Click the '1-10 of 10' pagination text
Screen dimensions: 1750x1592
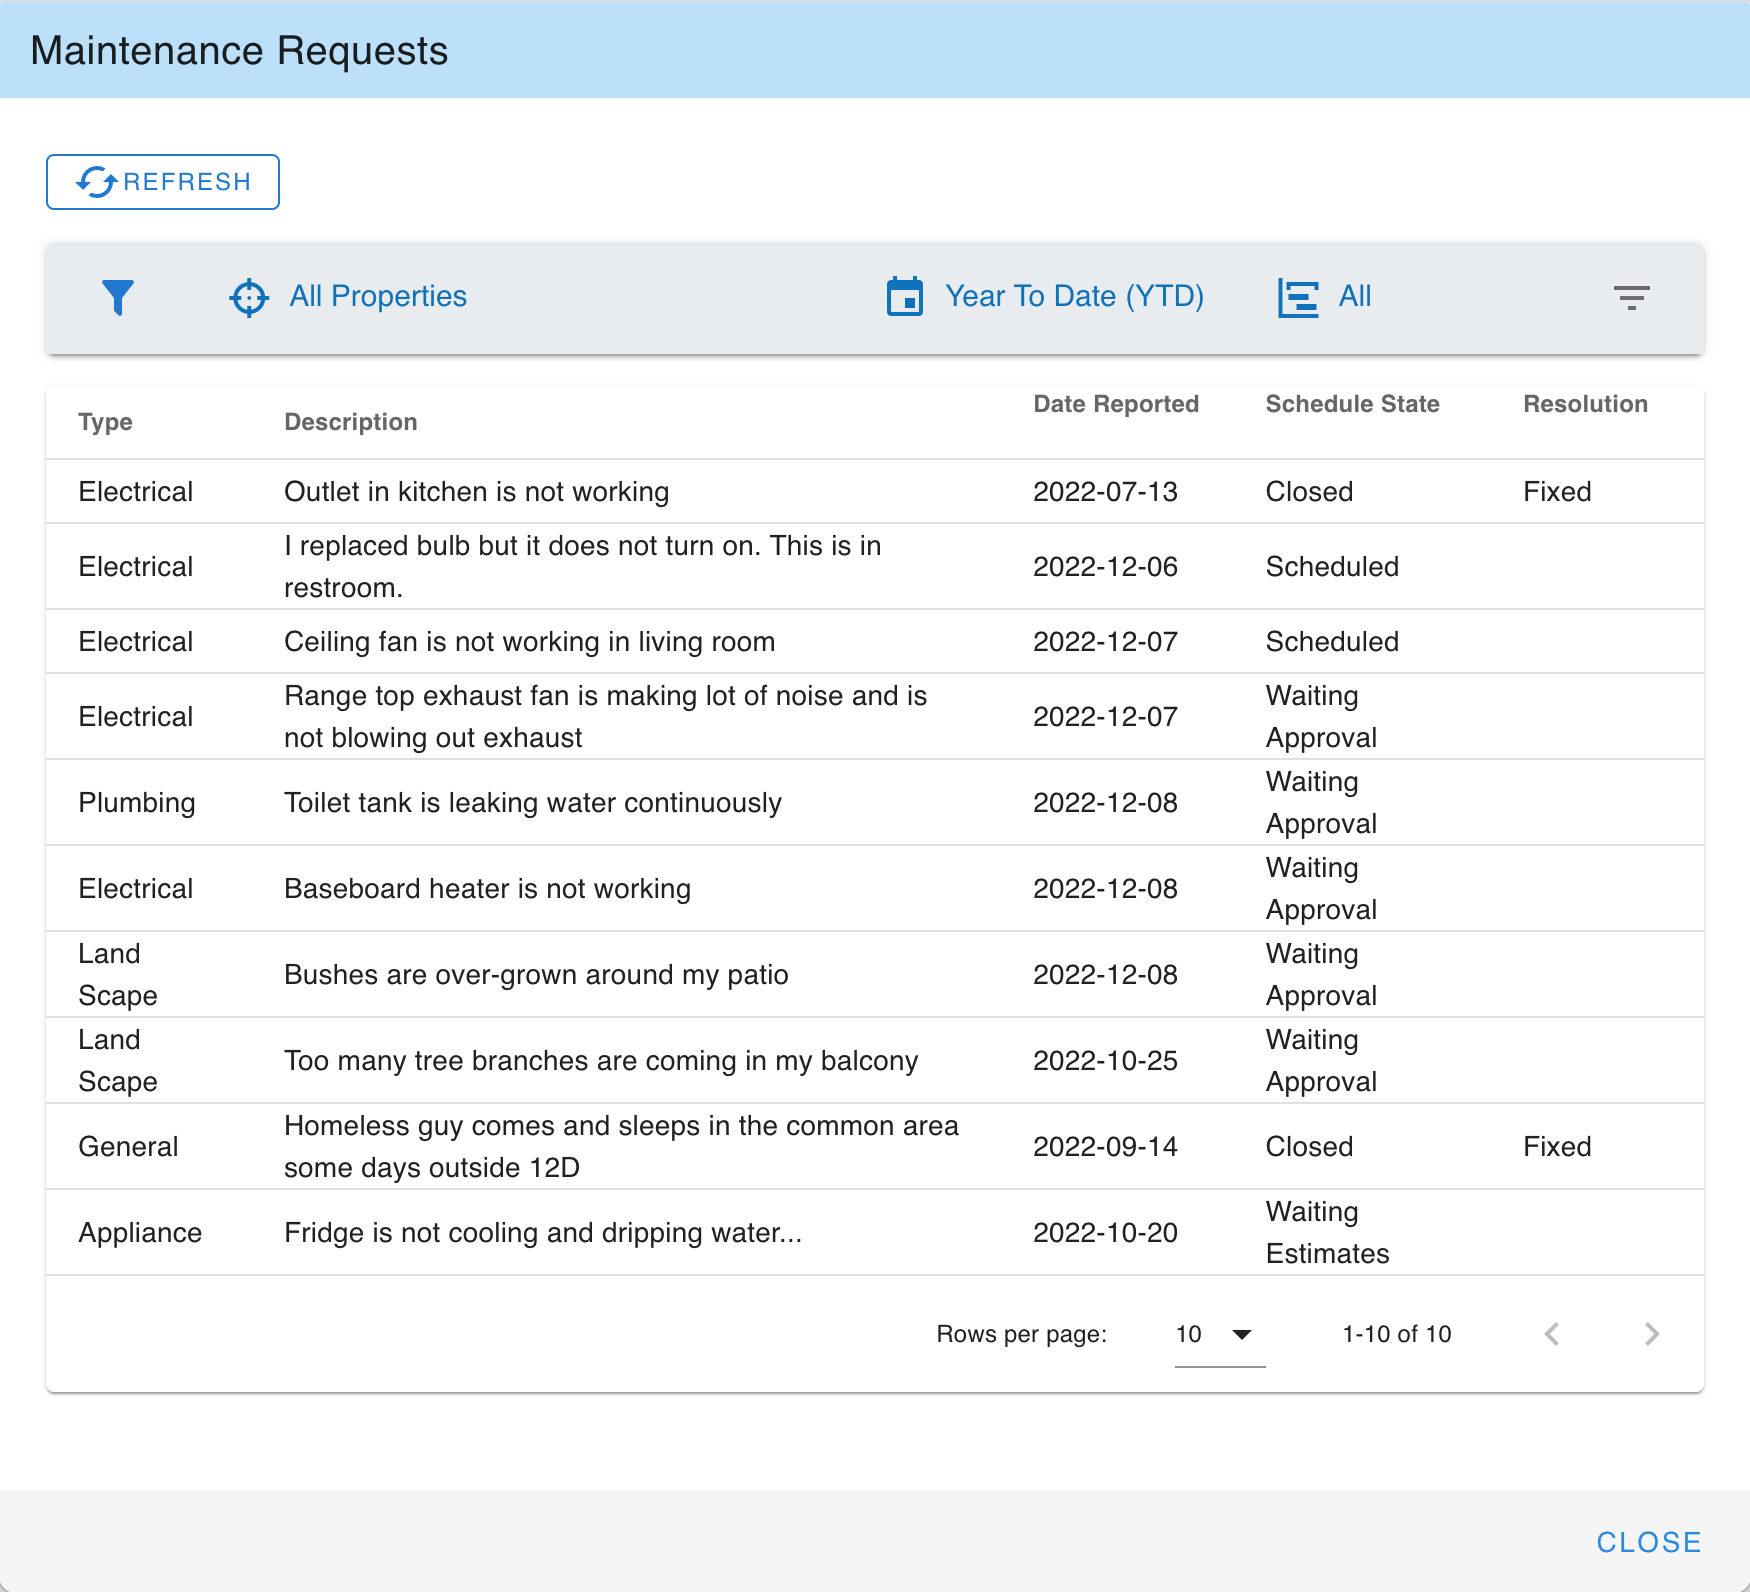click(1396, 1334)
